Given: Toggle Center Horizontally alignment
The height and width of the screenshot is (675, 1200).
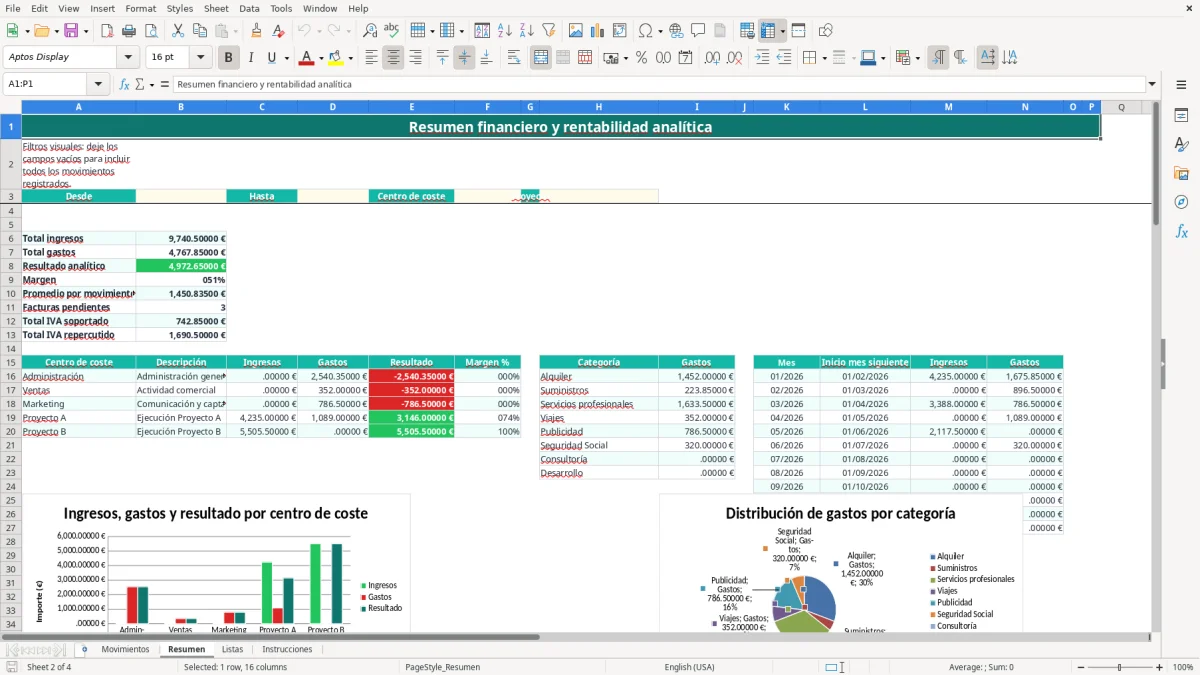Looking at the screenshot, I should pyautogui.click(x=393, y=57).
